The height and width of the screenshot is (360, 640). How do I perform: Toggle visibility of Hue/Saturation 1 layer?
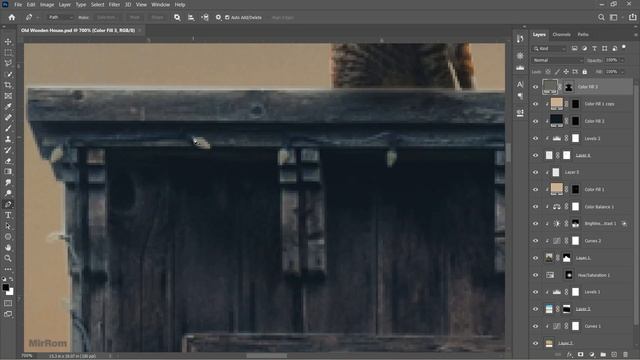535,275
